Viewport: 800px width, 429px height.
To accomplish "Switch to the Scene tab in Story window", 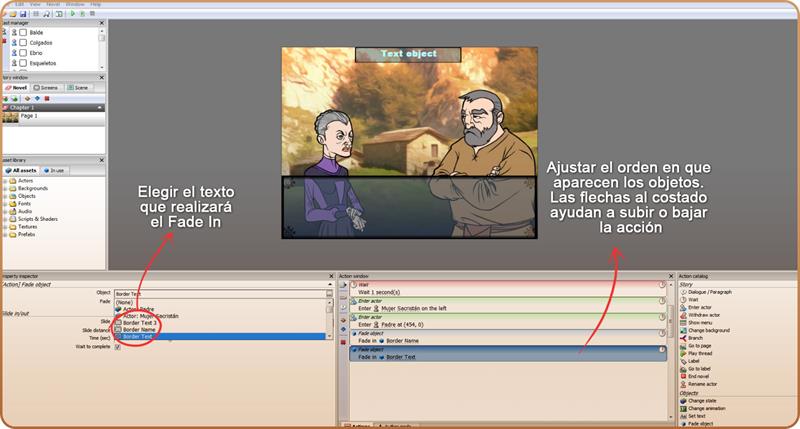I will pos(78,88).
